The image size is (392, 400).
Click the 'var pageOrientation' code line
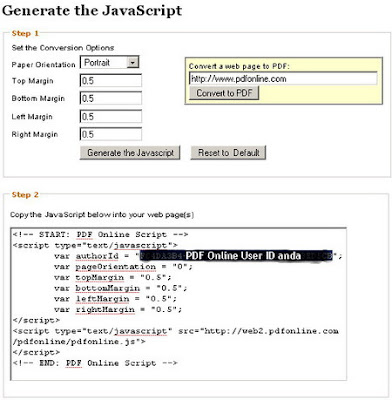123,267
